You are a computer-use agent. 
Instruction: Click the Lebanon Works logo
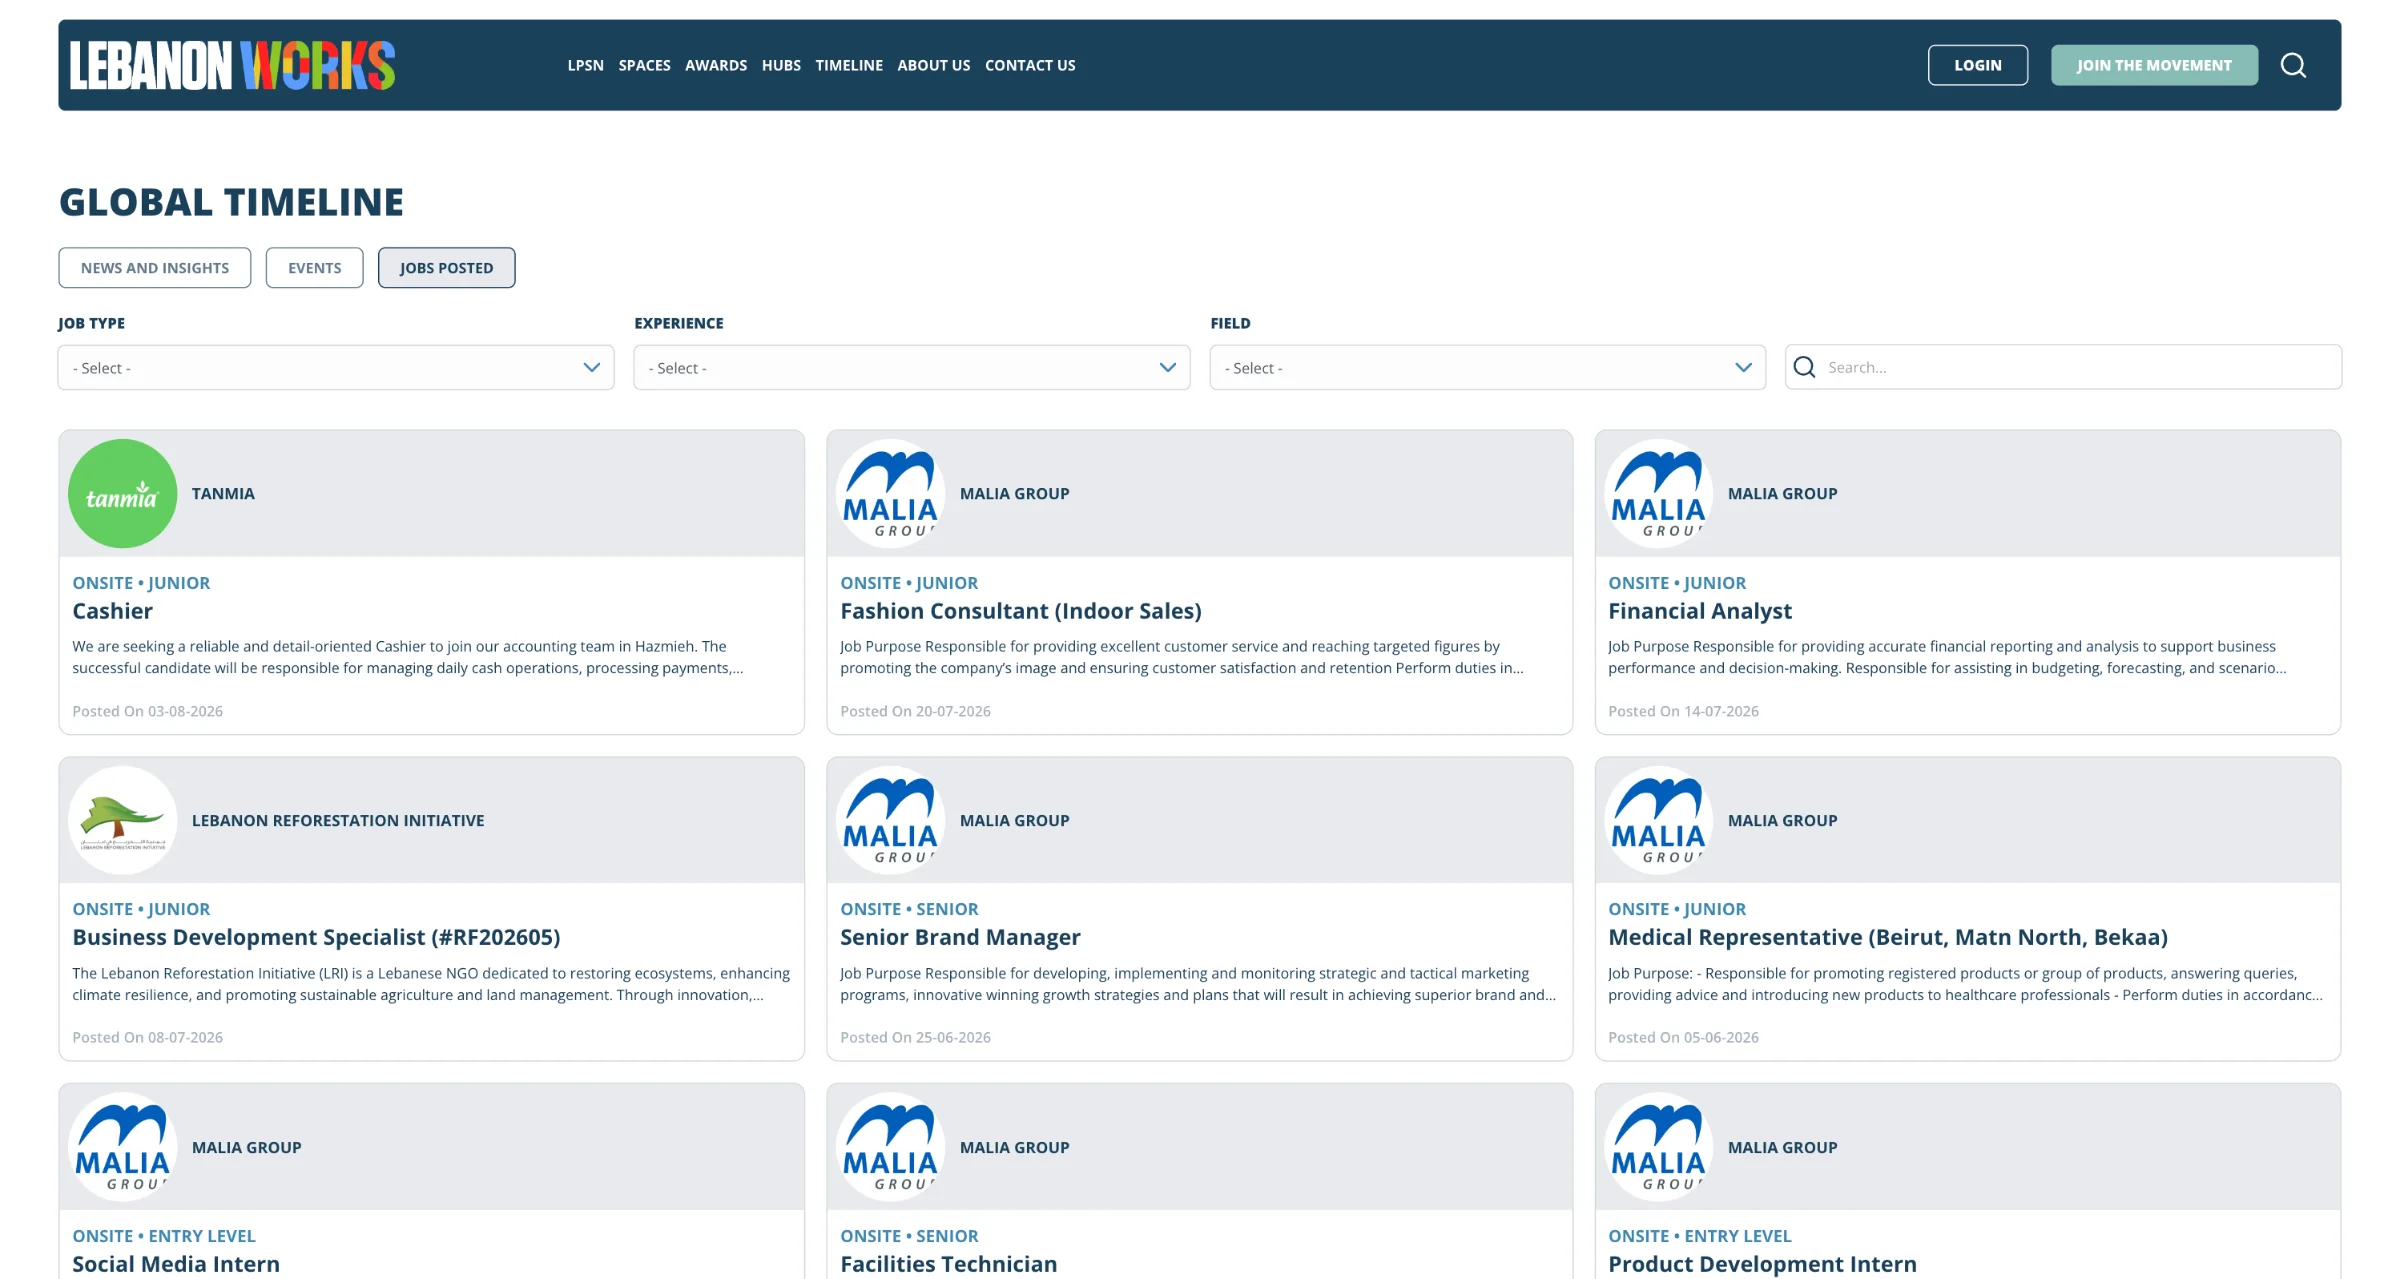pos(232,65)
